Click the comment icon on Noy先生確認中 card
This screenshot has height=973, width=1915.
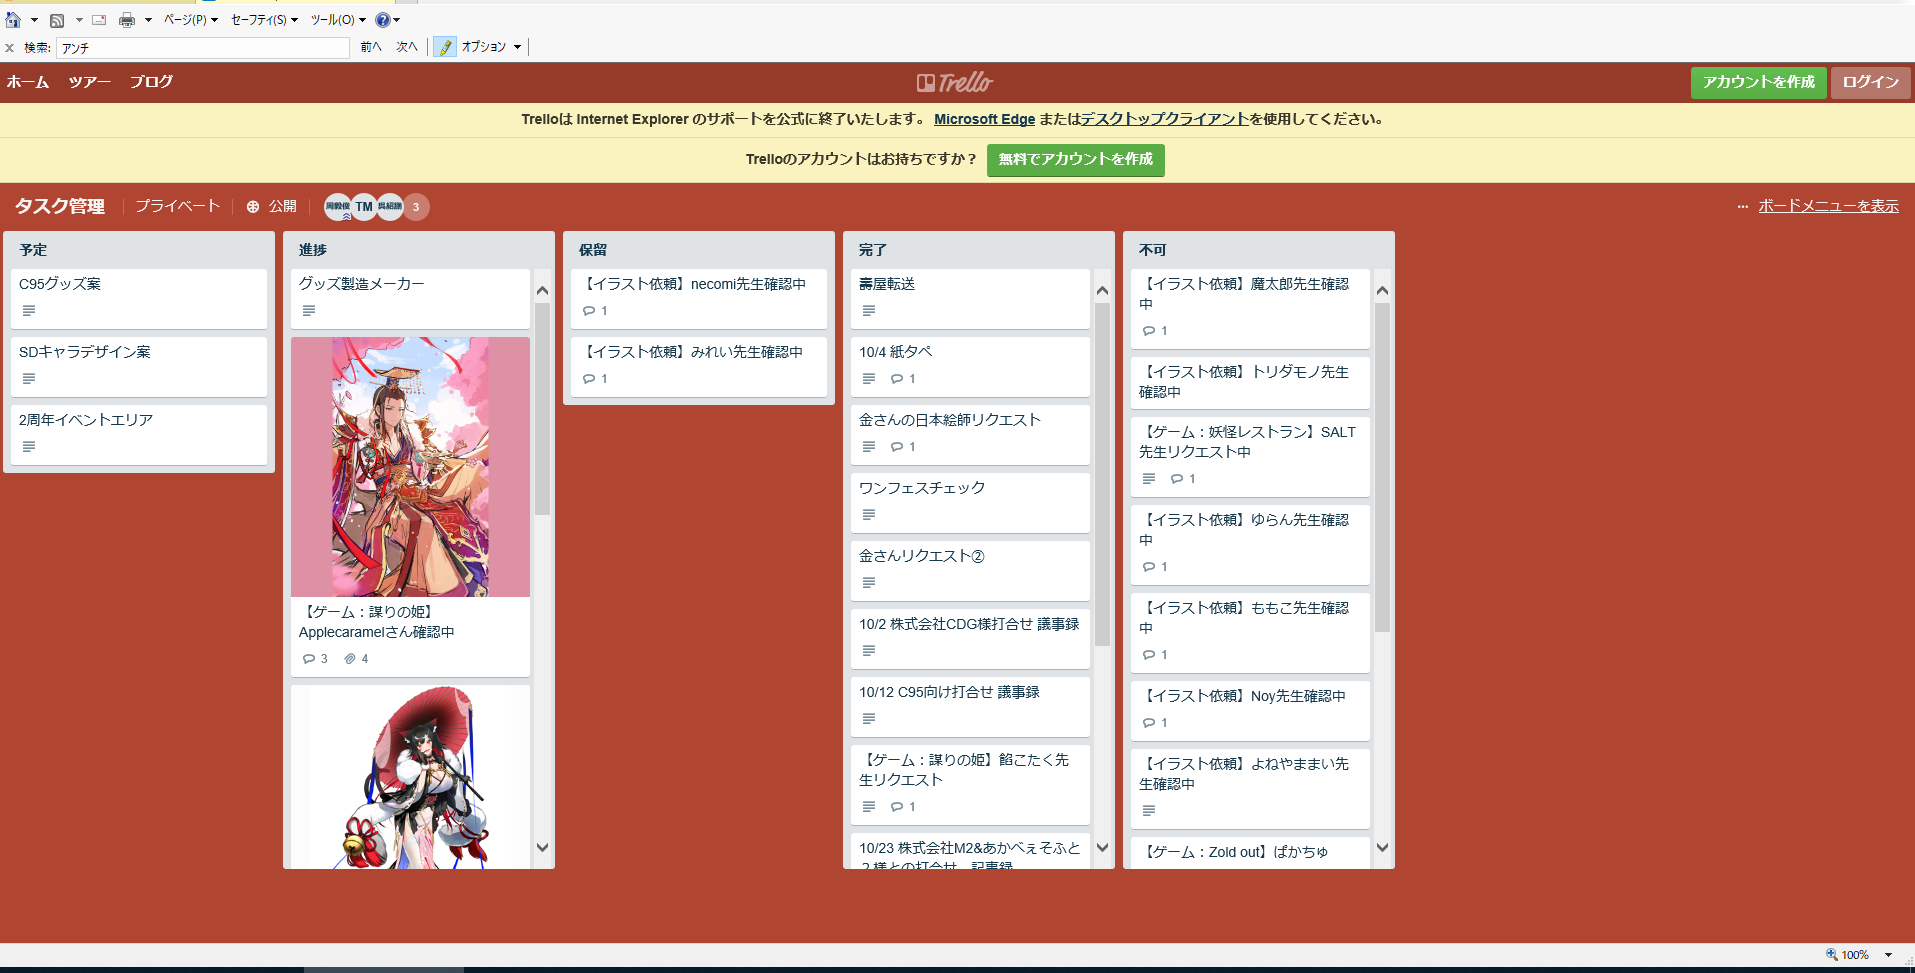[1149, 723]
